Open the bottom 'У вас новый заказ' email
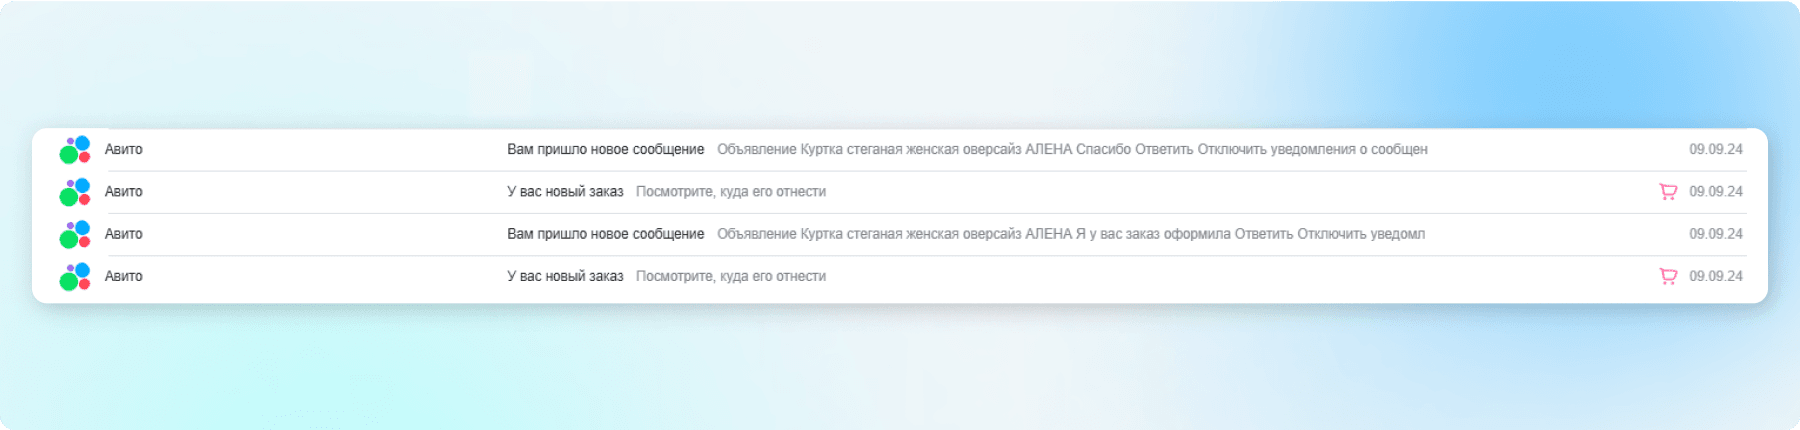 pyautogui.click(x=900, y=277)
